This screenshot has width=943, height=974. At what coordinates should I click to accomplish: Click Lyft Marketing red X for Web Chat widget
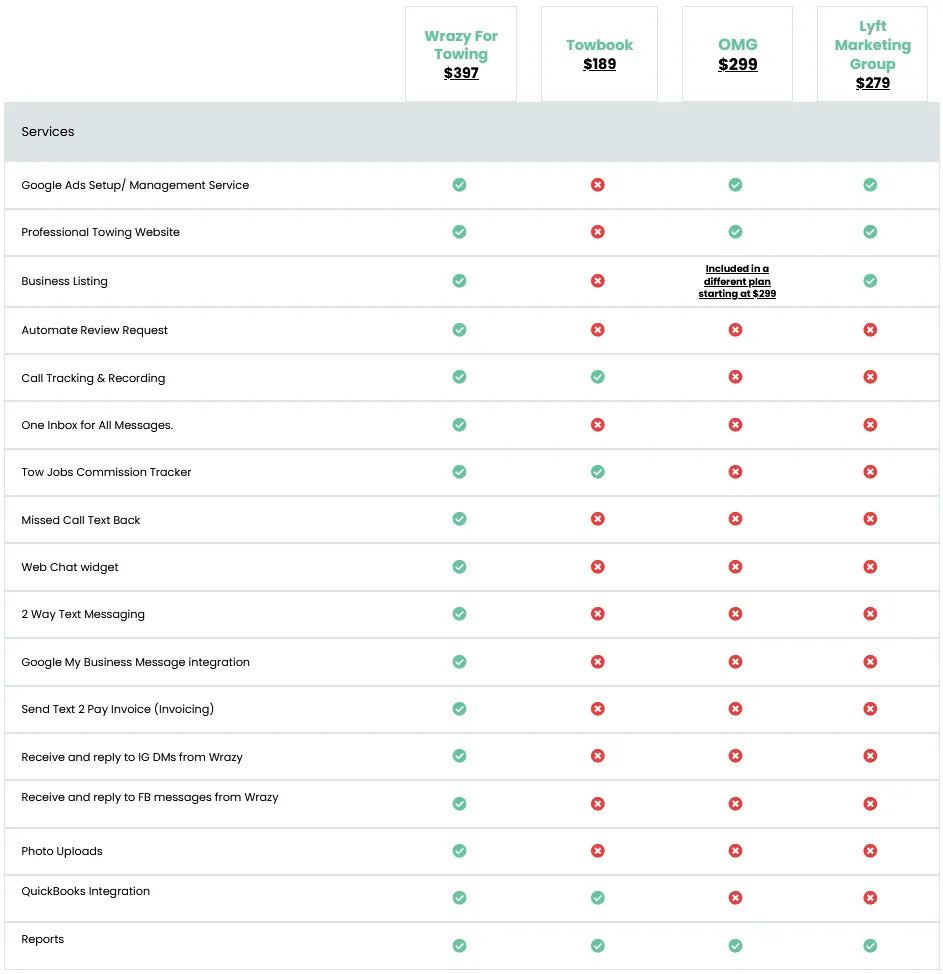point(870,567)
